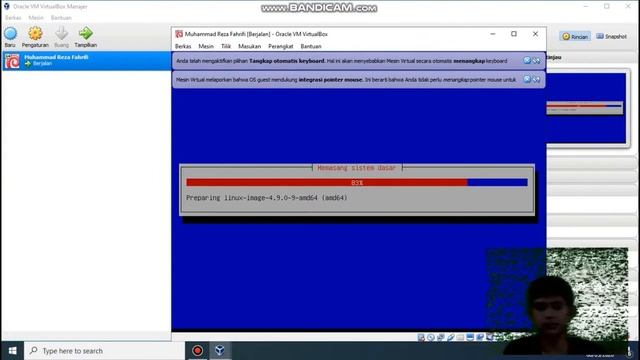Viewport: 640px width, 360px height.
Task: Open Bandicam recorder from taskbar
Action: [198, 351]
